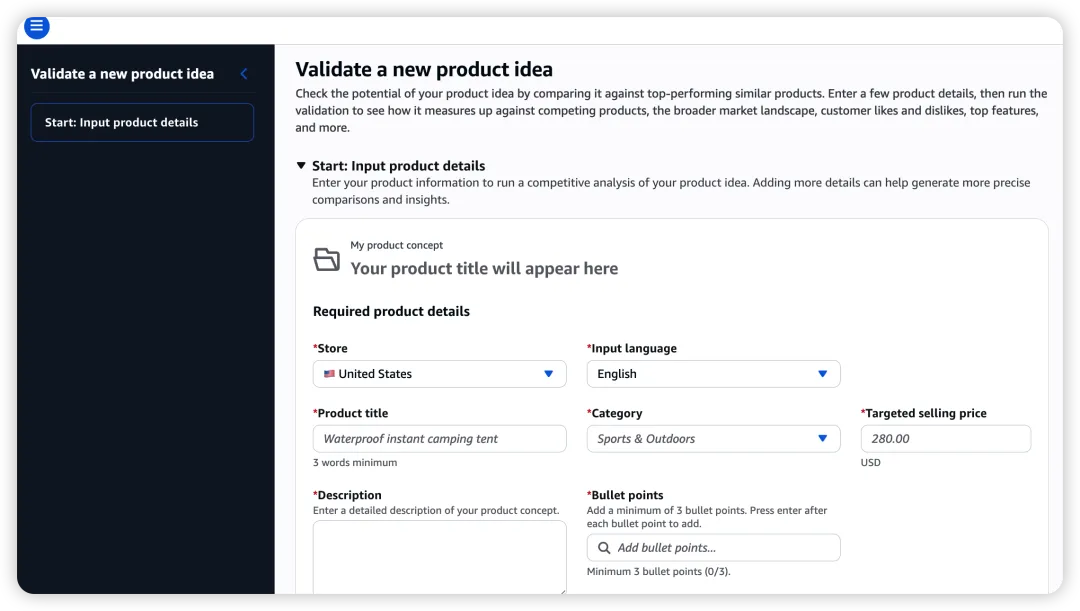Select Start: Input product details sidebar step

point(142,123)
